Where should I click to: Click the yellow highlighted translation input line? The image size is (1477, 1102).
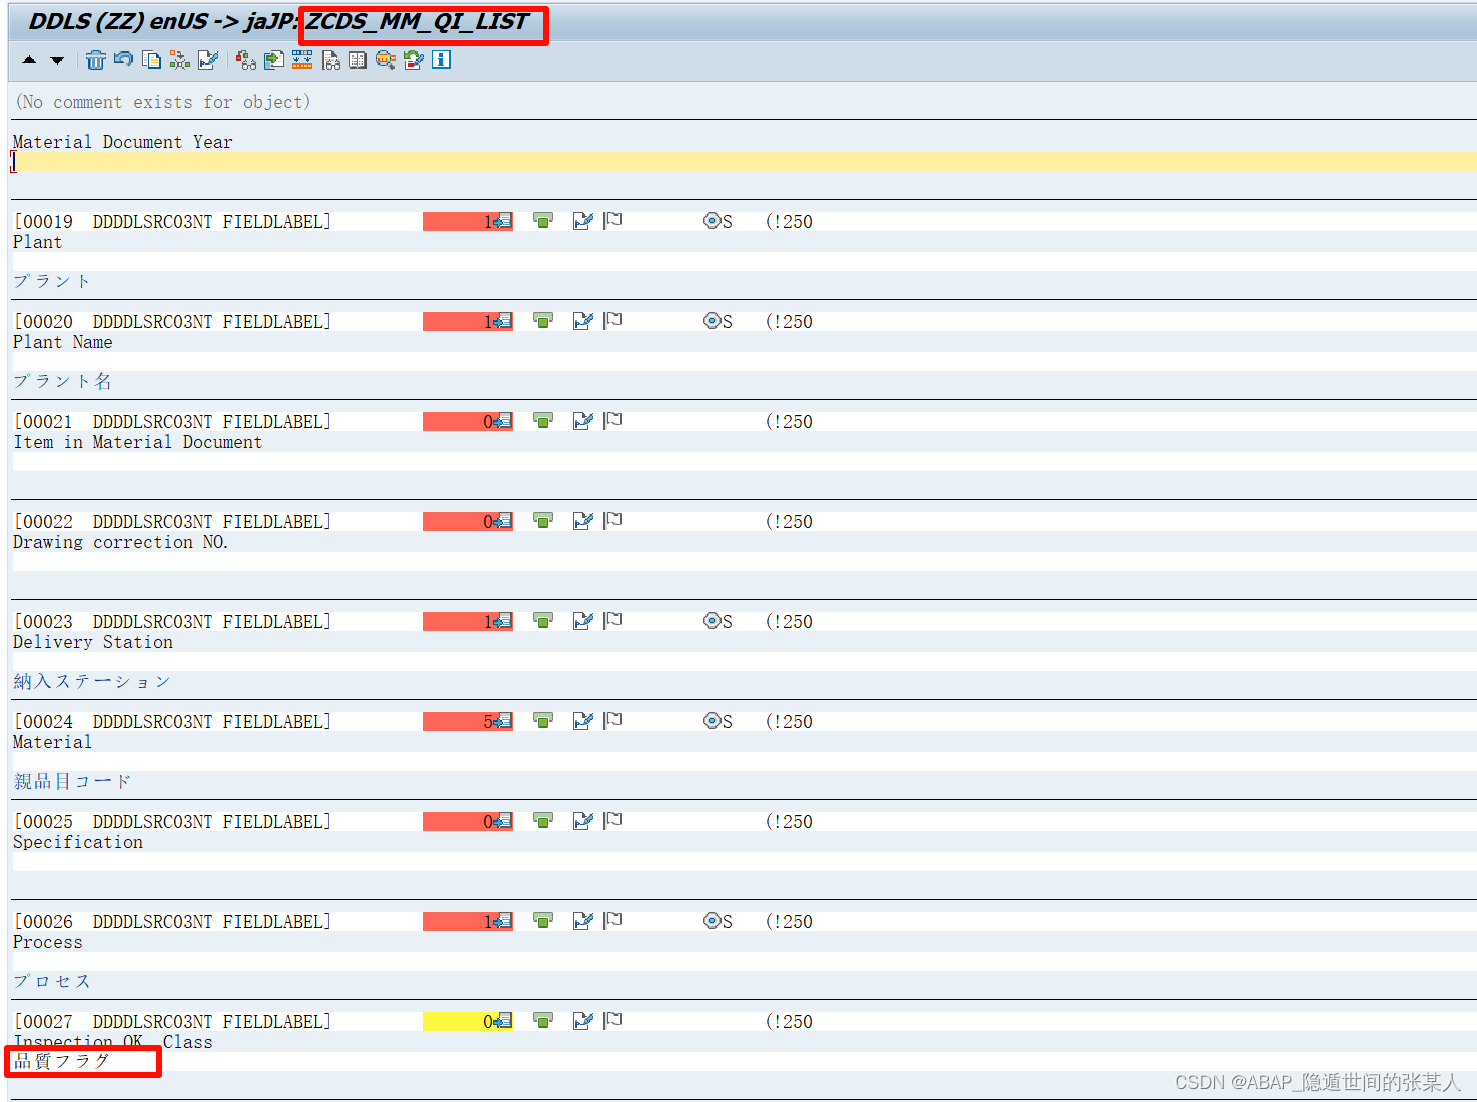[744, 161]
